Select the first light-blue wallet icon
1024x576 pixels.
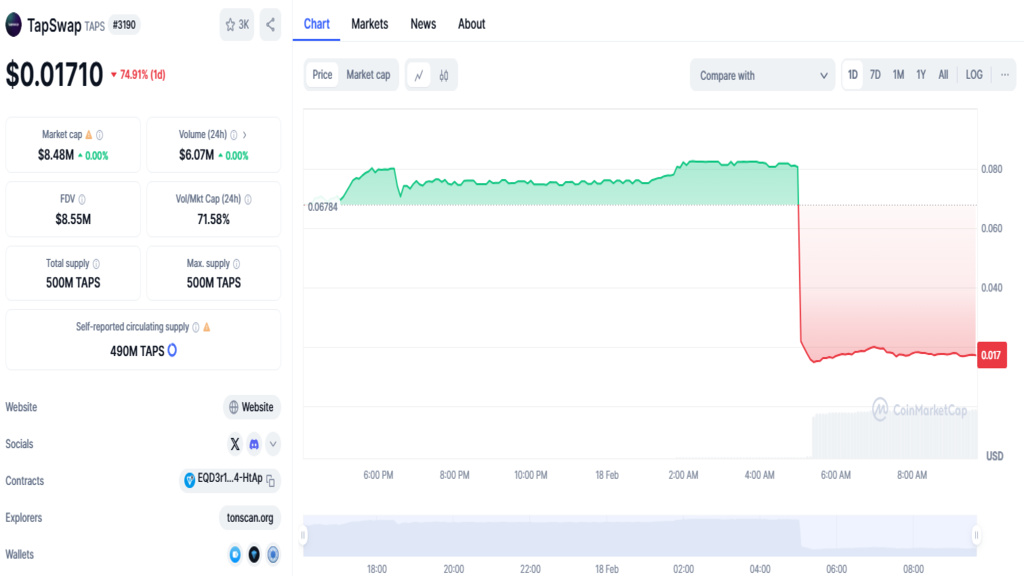[235, 554]
